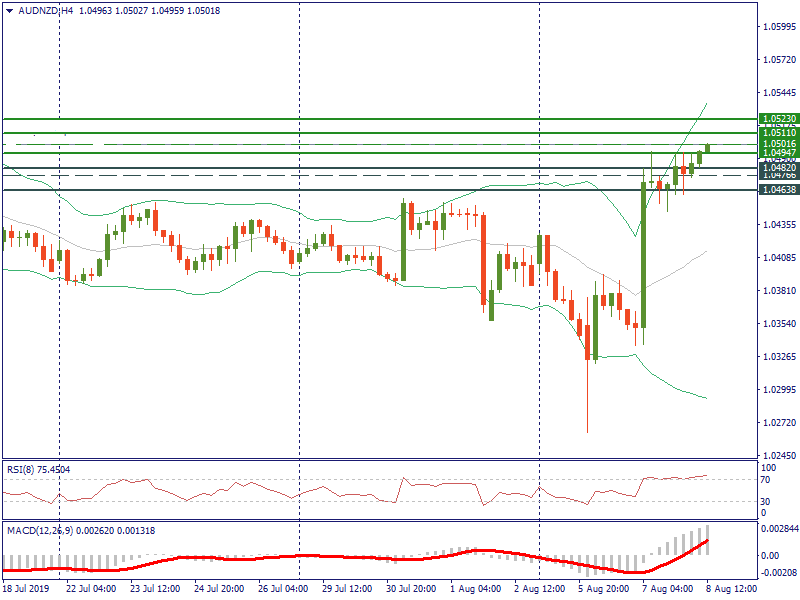The height and width of the screenshot is (600, 800).
Task: Click the large green candle on 7 Aug
Action: (643, 250)
